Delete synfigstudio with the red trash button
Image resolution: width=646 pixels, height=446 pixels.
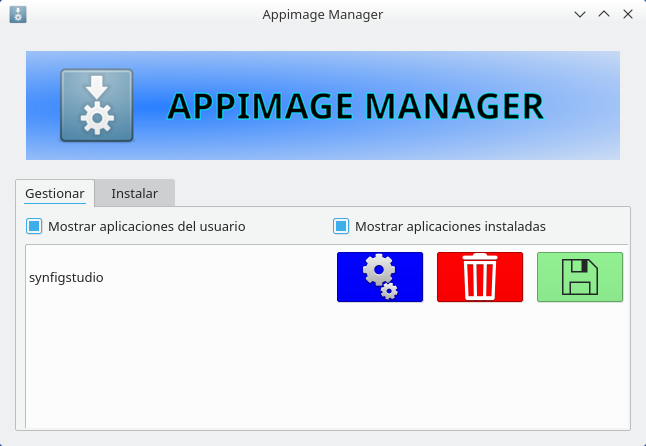click(480, 277)
